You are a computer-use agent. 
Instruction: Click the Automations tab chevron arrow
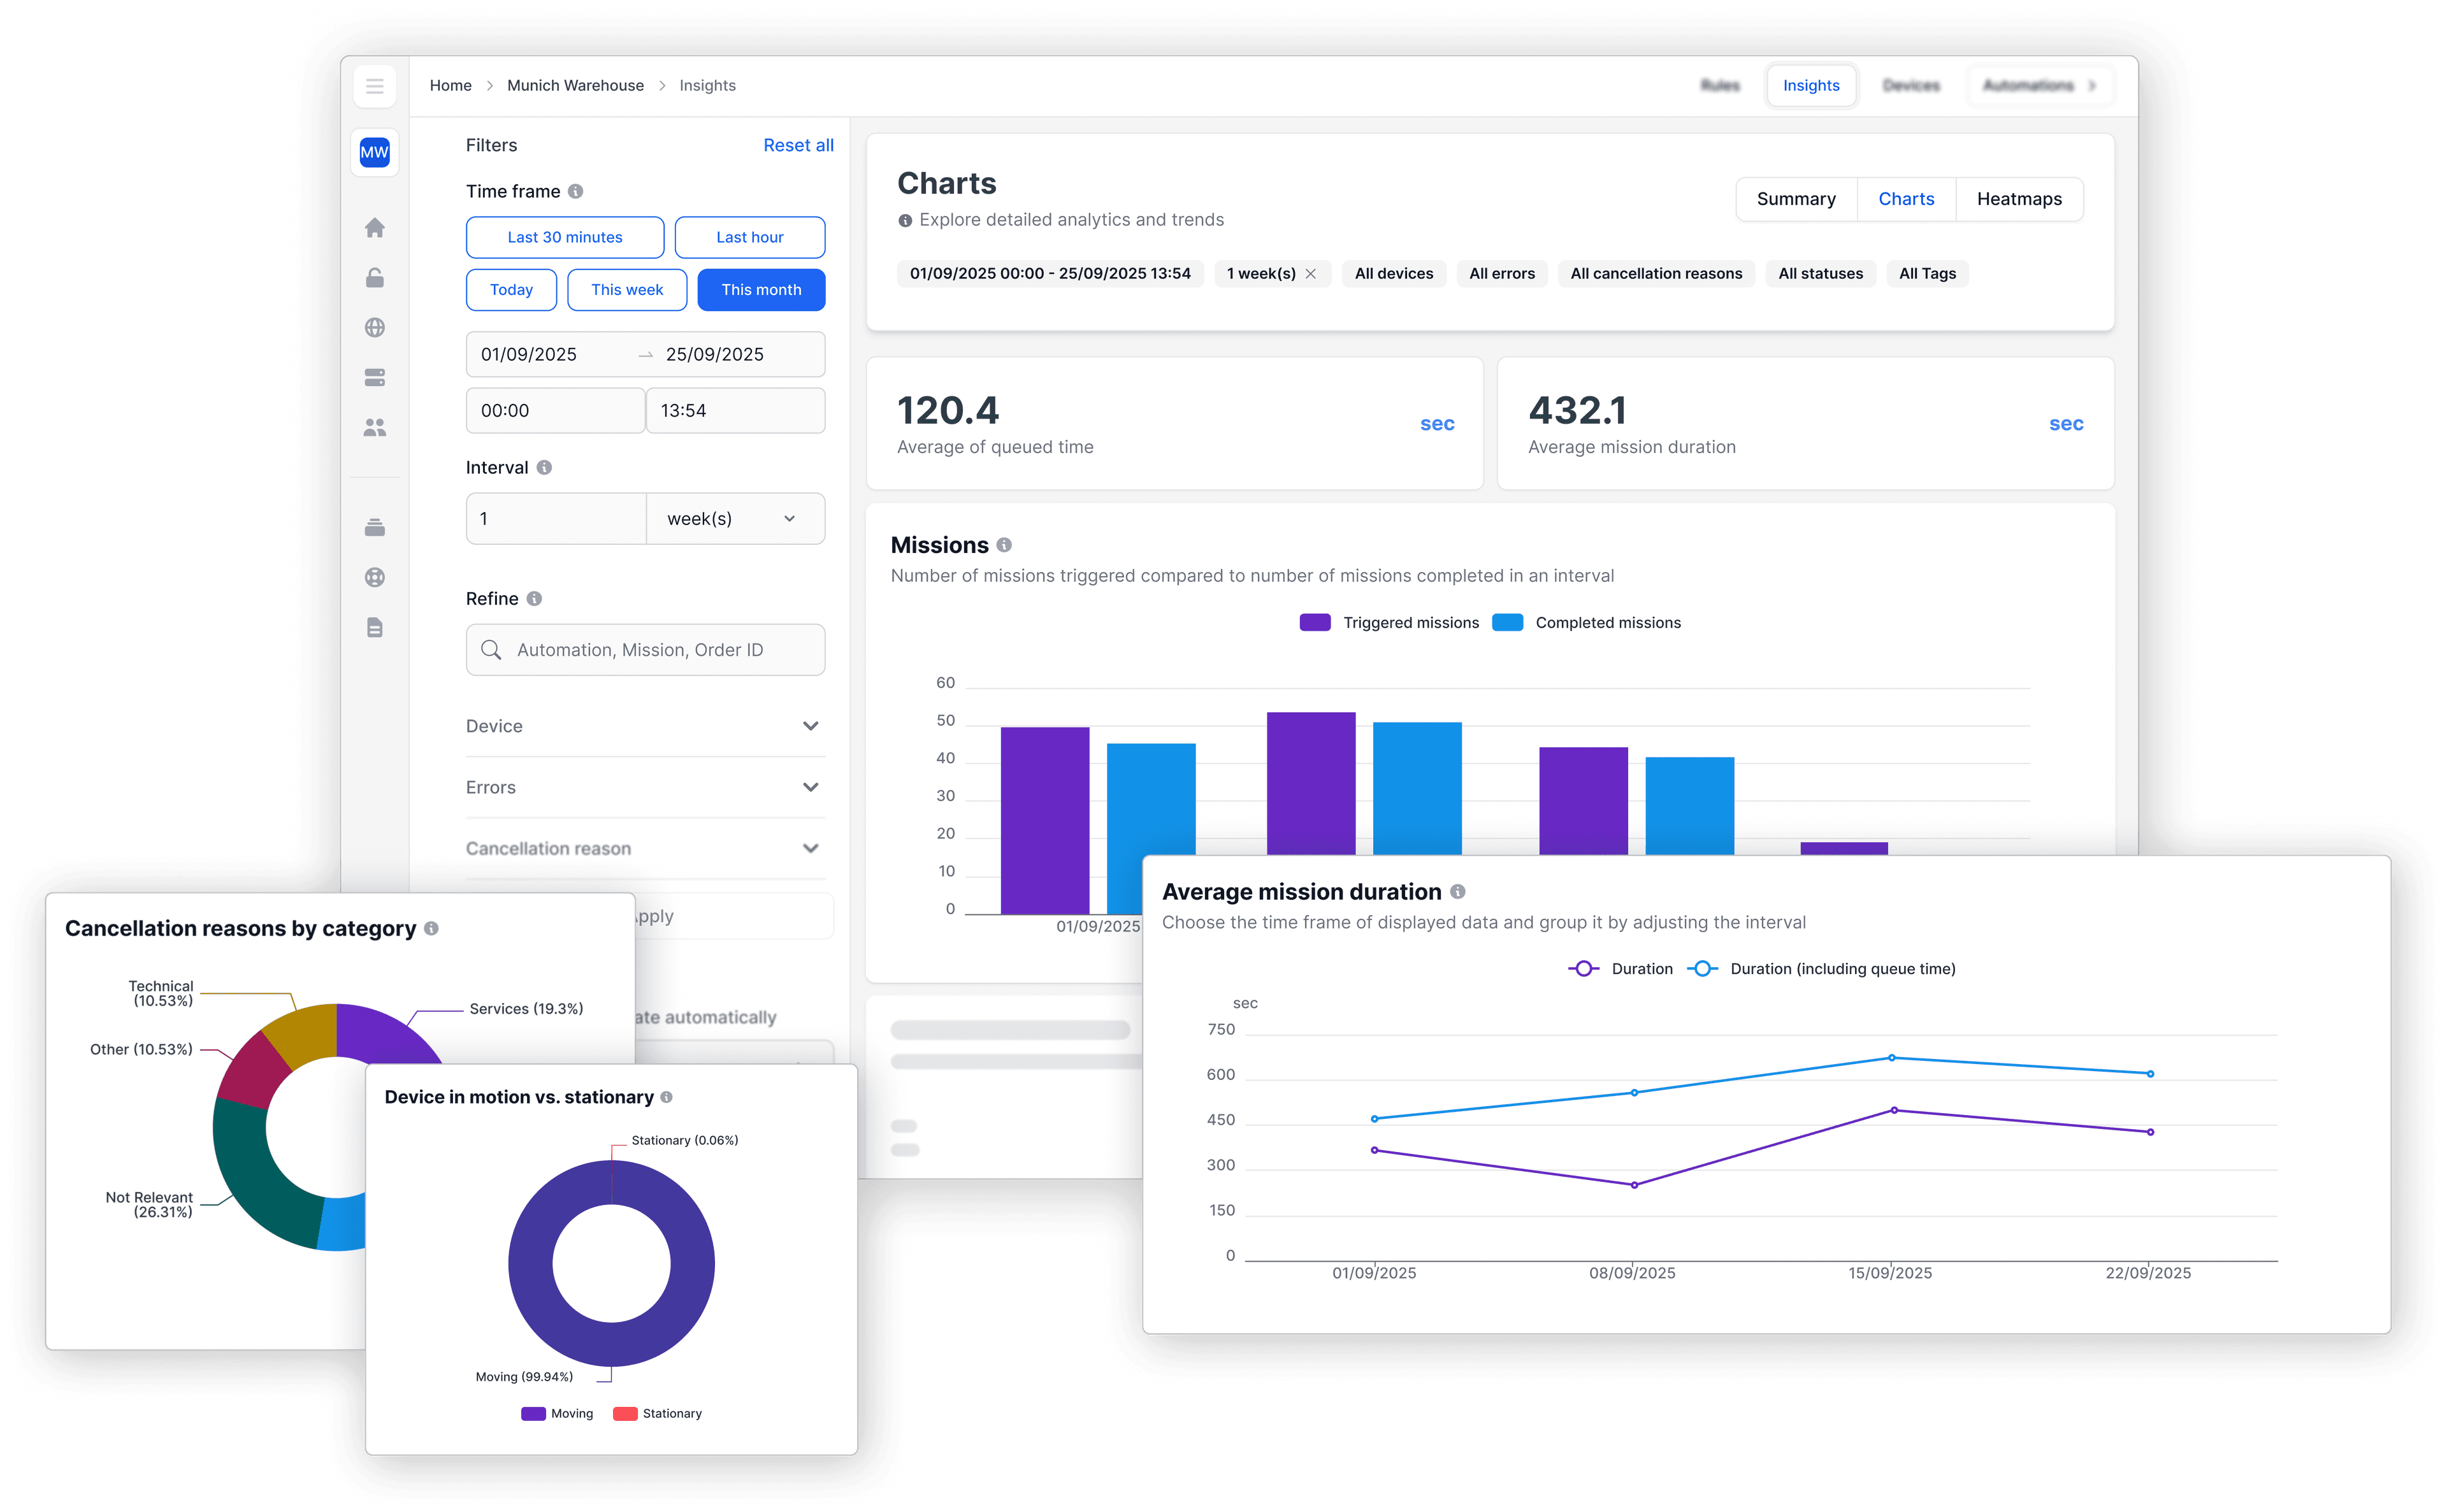(2092, 86)
